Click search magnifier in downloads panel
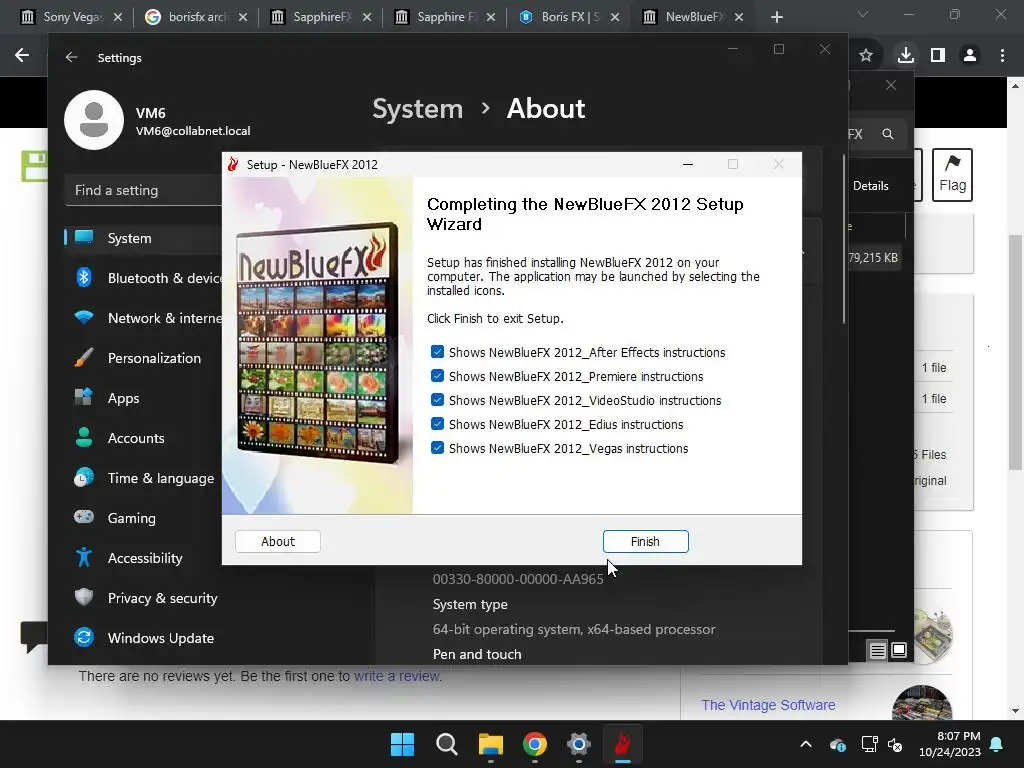Viewport: 1024px width, 768px height. click(888, 134)
